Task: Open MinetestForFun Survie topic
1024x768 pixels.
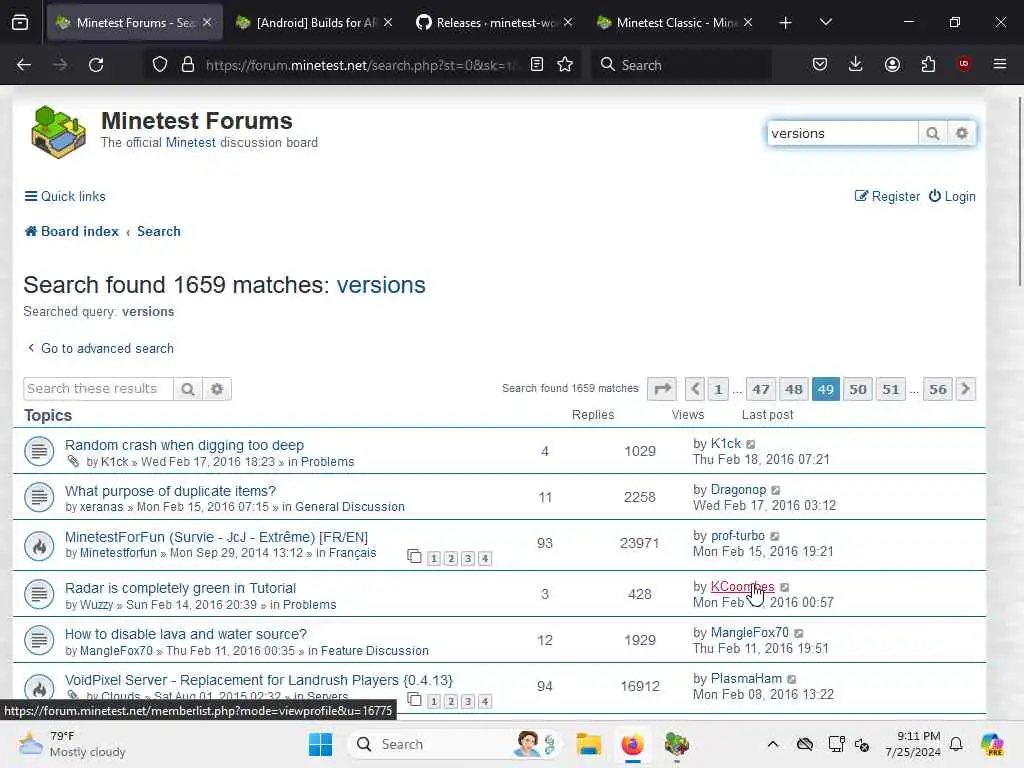Action: (216, 537)
